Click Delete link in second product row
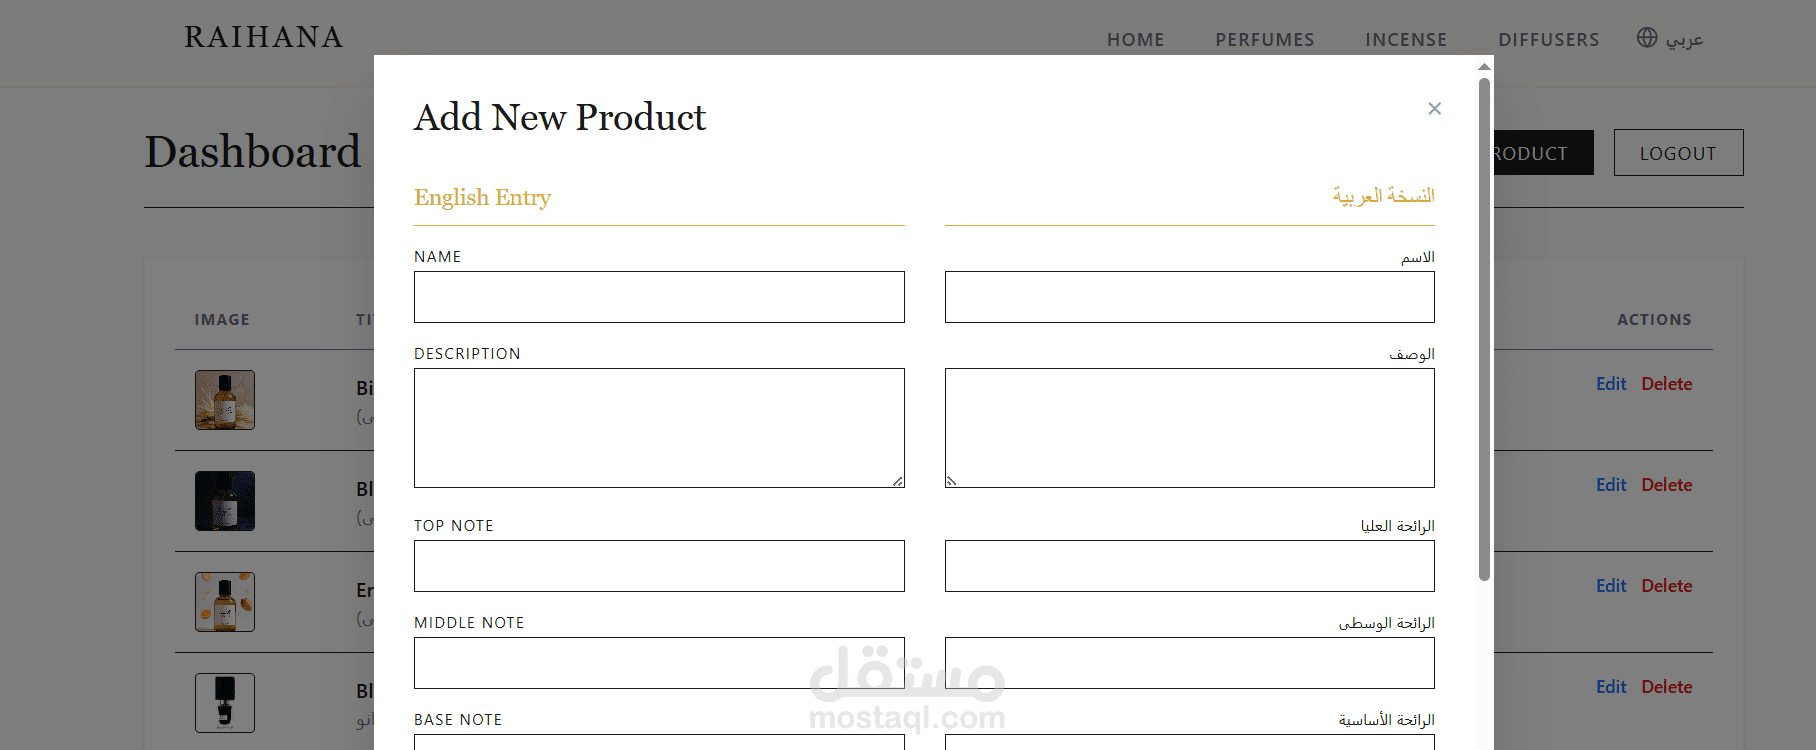Screen dimensions: 1816x750 [x=1667, y=485]
